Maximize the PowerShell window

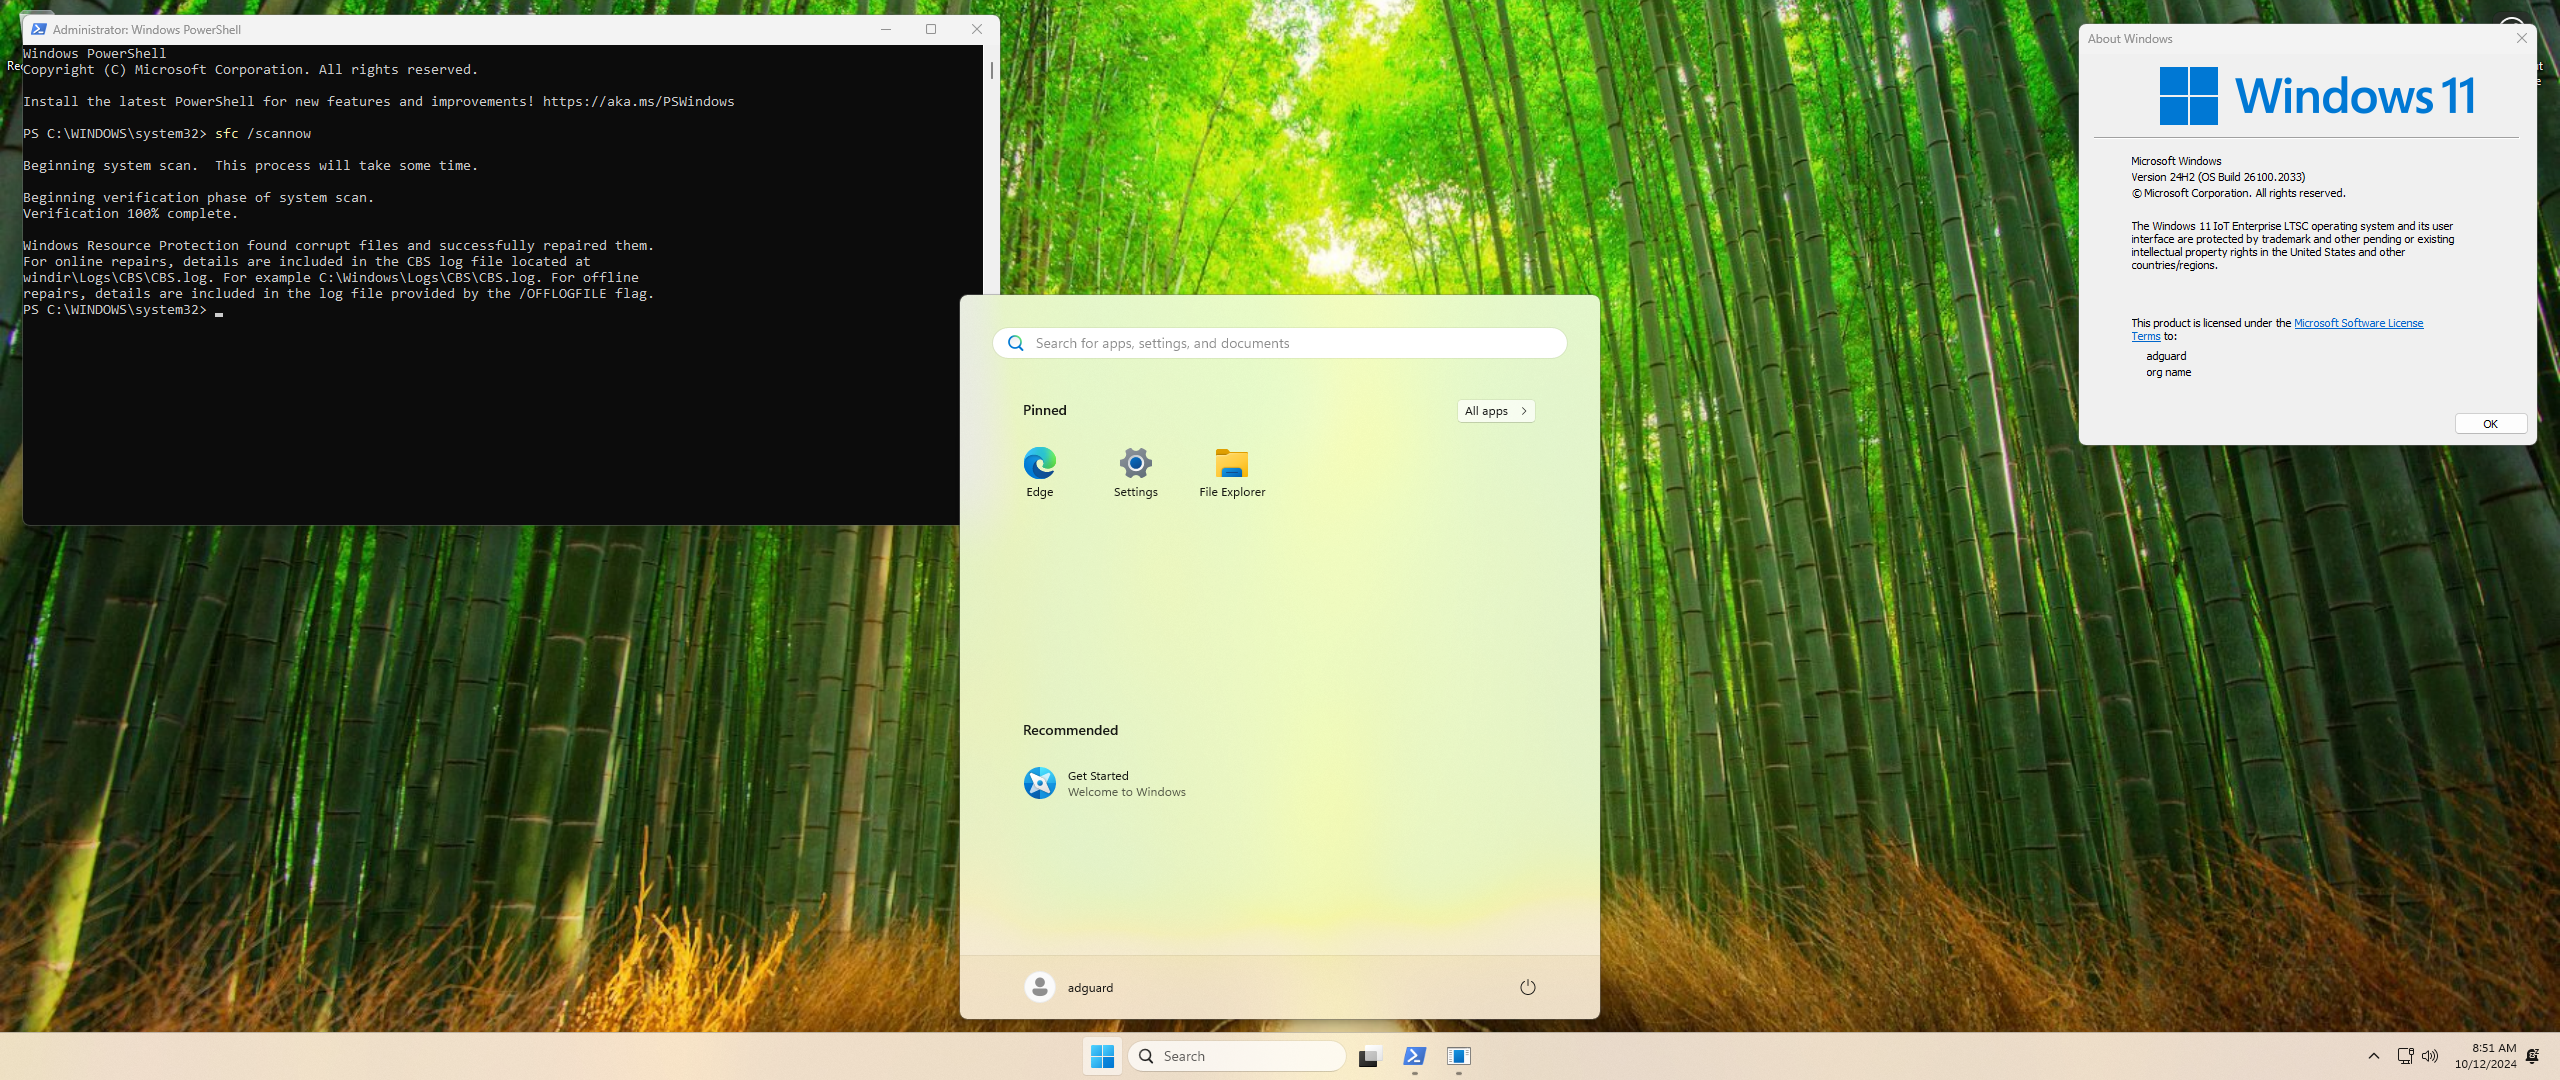click(931, 29)
